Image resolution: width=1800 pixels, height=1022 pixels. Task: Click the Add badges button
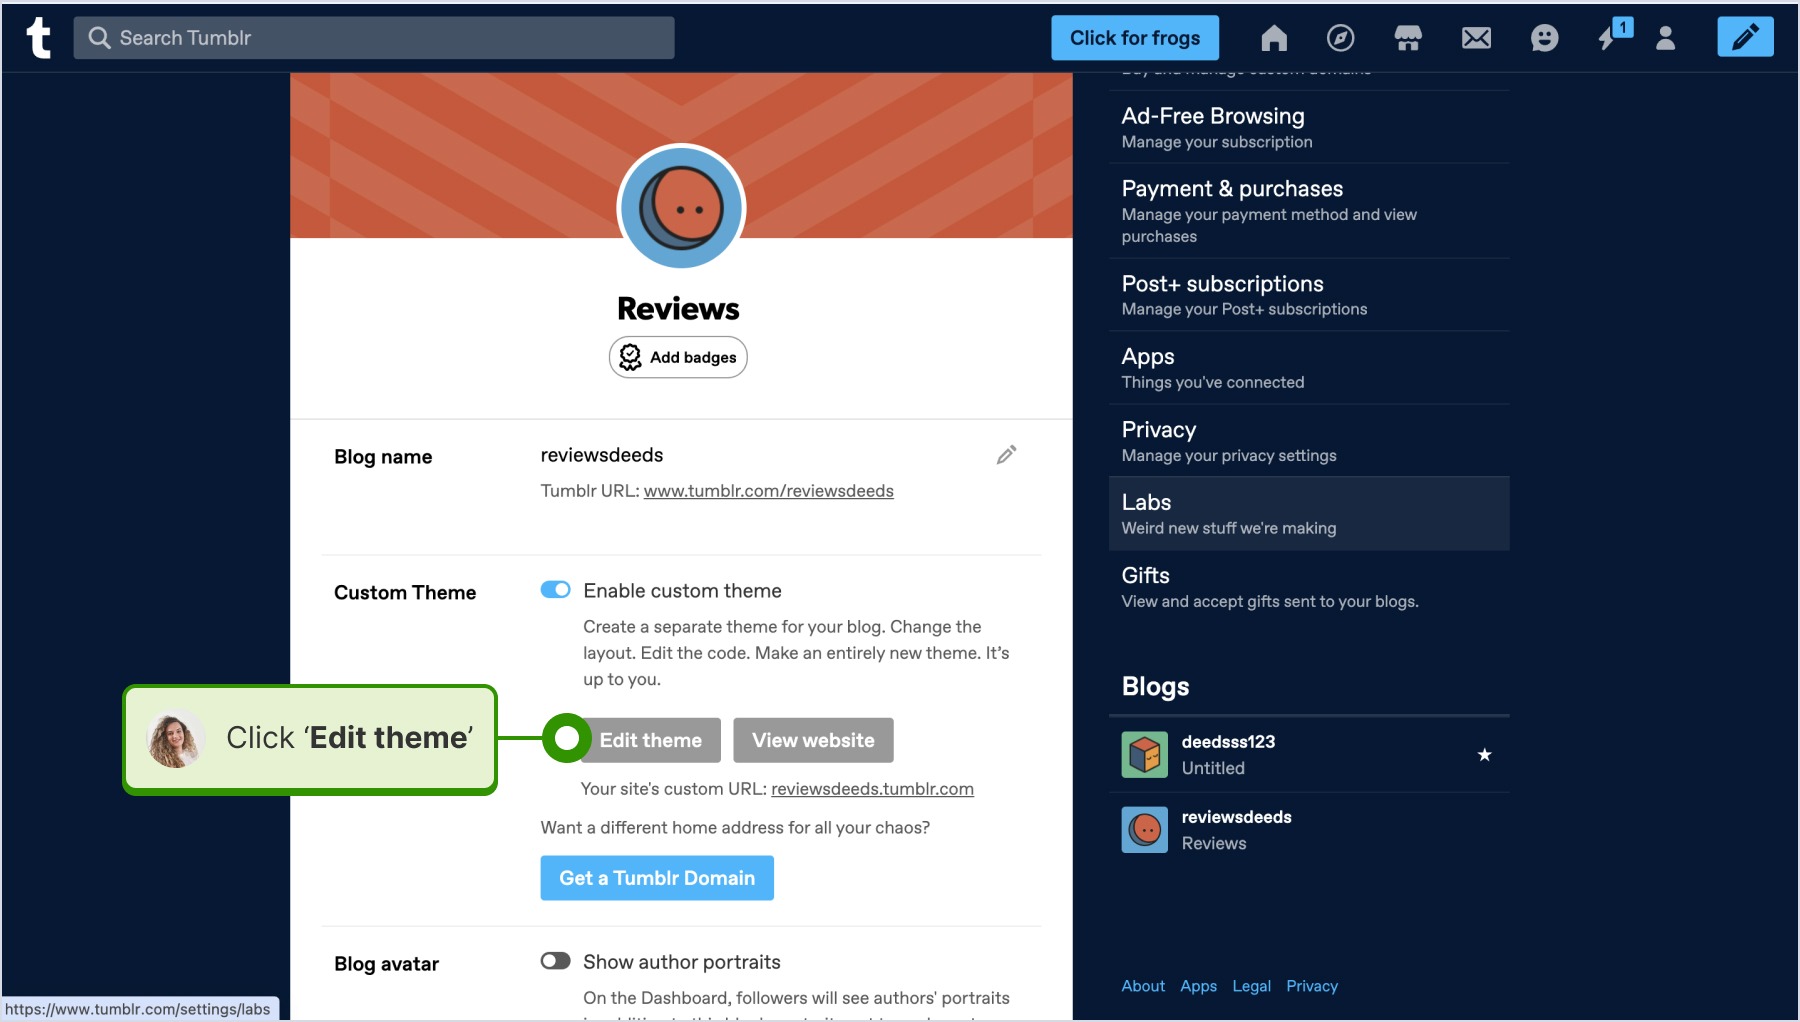[678, 357]
